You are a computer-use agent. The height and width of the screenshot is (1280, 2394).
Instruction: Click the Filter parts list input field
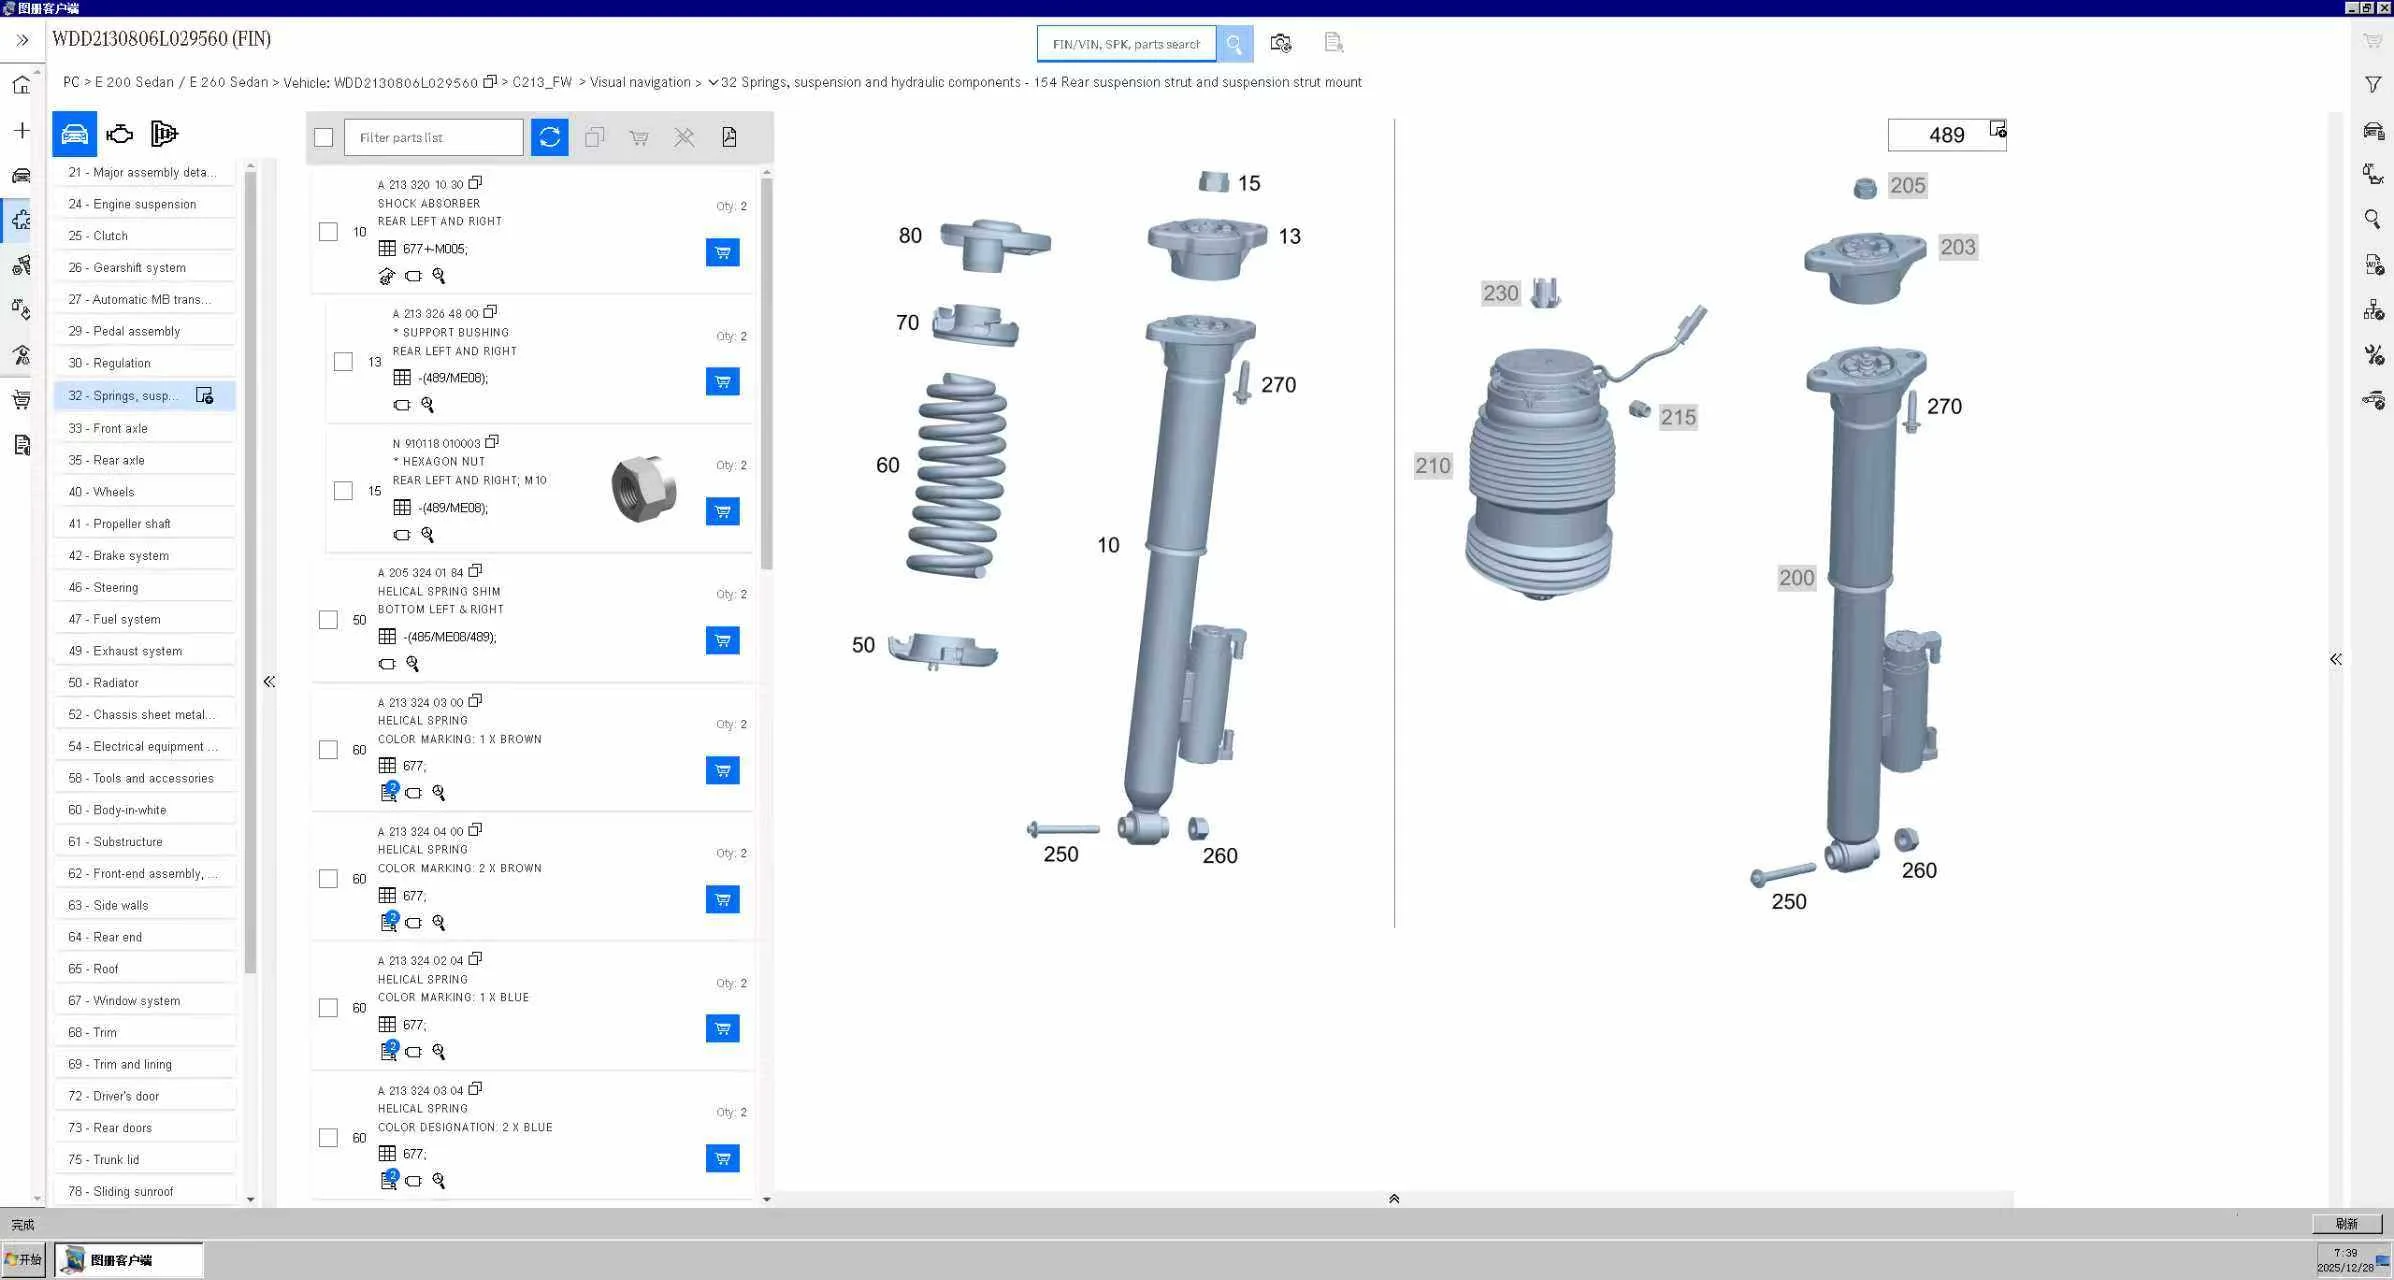pyautogui.click(x=433, y=137)
